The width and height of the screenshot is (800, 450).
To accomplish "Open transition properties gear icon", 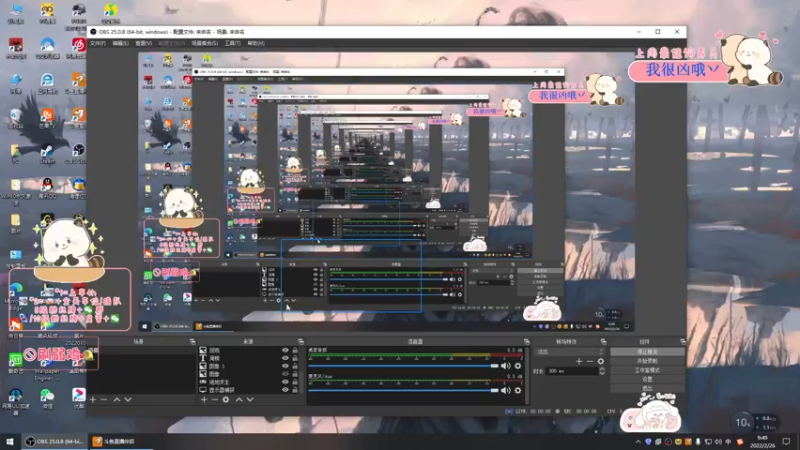I will coord(601,361).
